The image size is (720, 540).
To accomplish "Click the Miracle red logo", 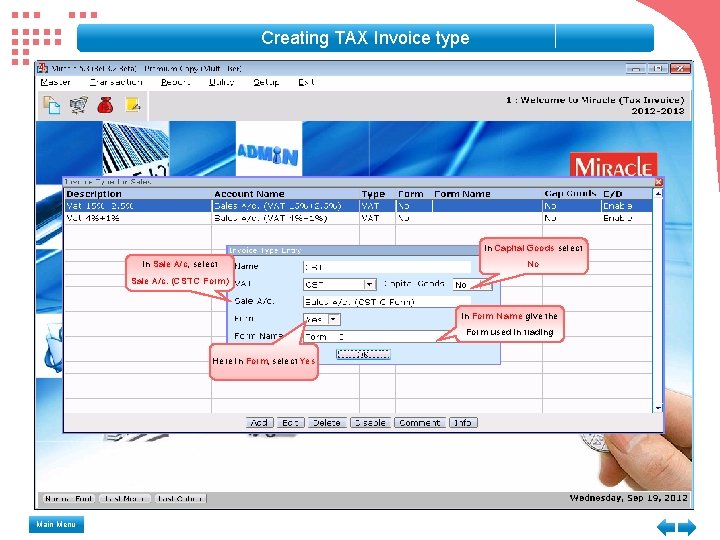I will [x=613, y=165].
